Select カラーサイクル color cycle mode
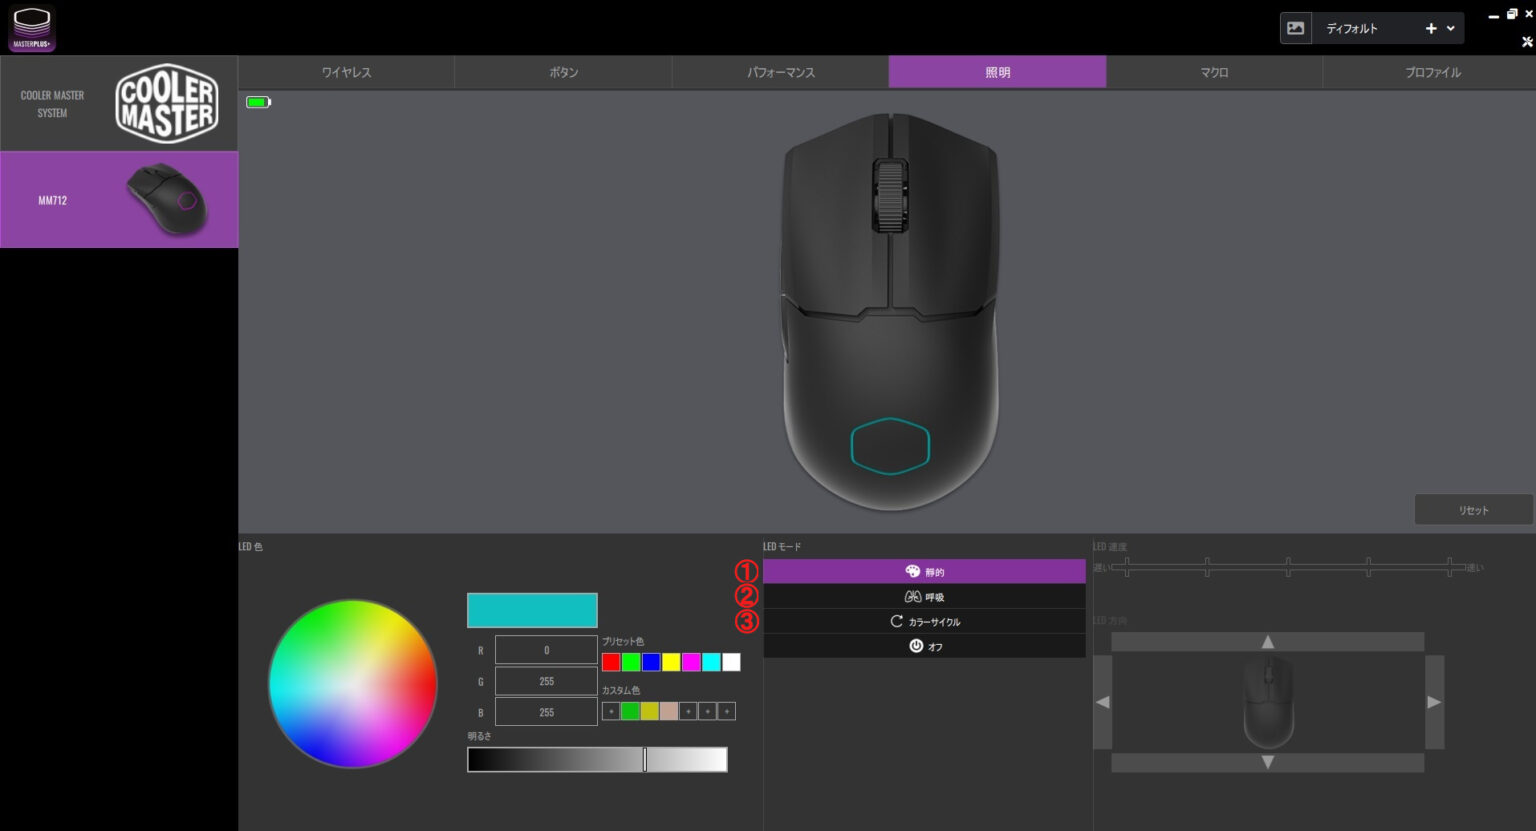This screenshot has height=831, width=1536. (x=924, y=621)
